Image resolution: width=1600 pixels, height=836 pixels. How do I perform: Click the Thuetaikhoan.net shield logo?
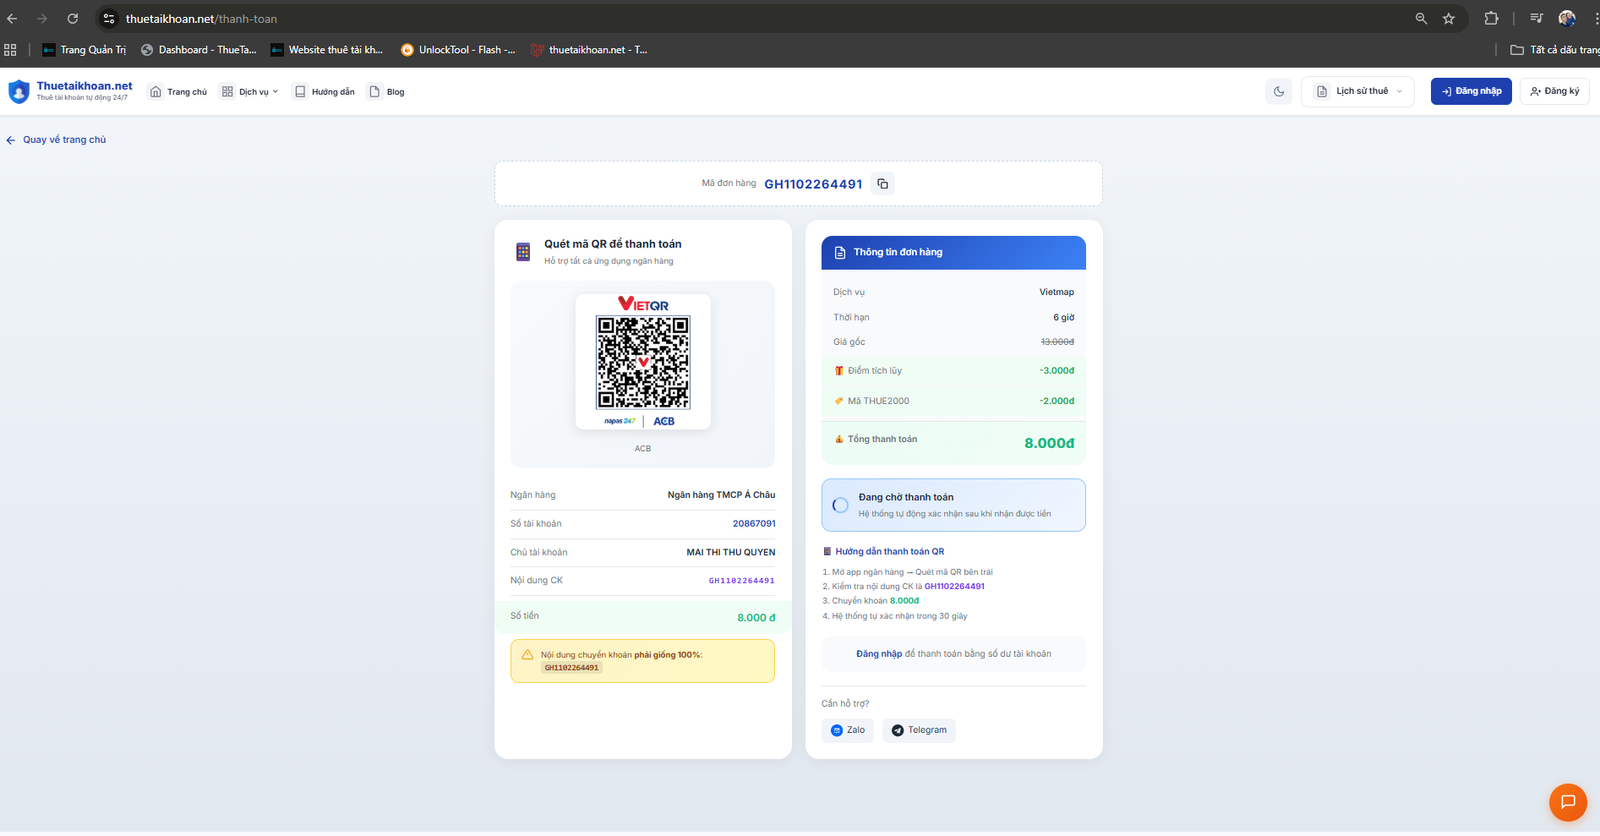pyautogui.click(x=19, y=92)
